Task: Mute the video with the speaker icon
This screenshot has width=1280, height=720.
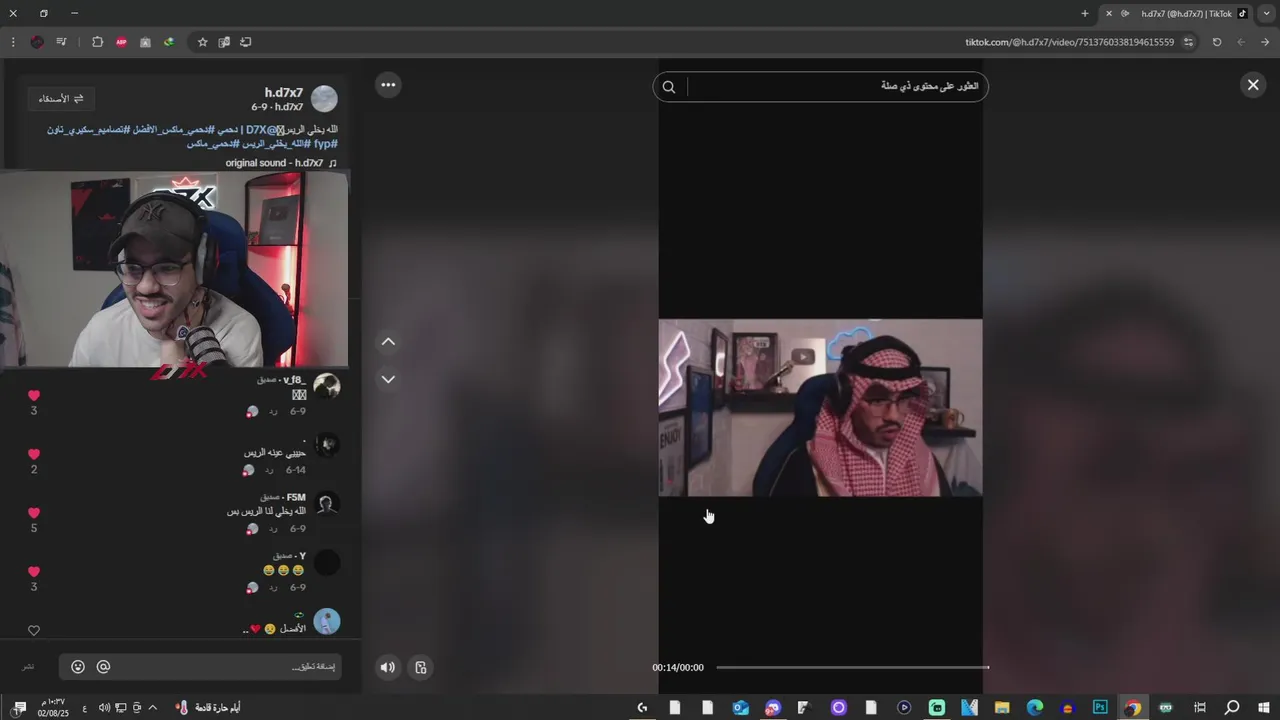Action: 388,667
